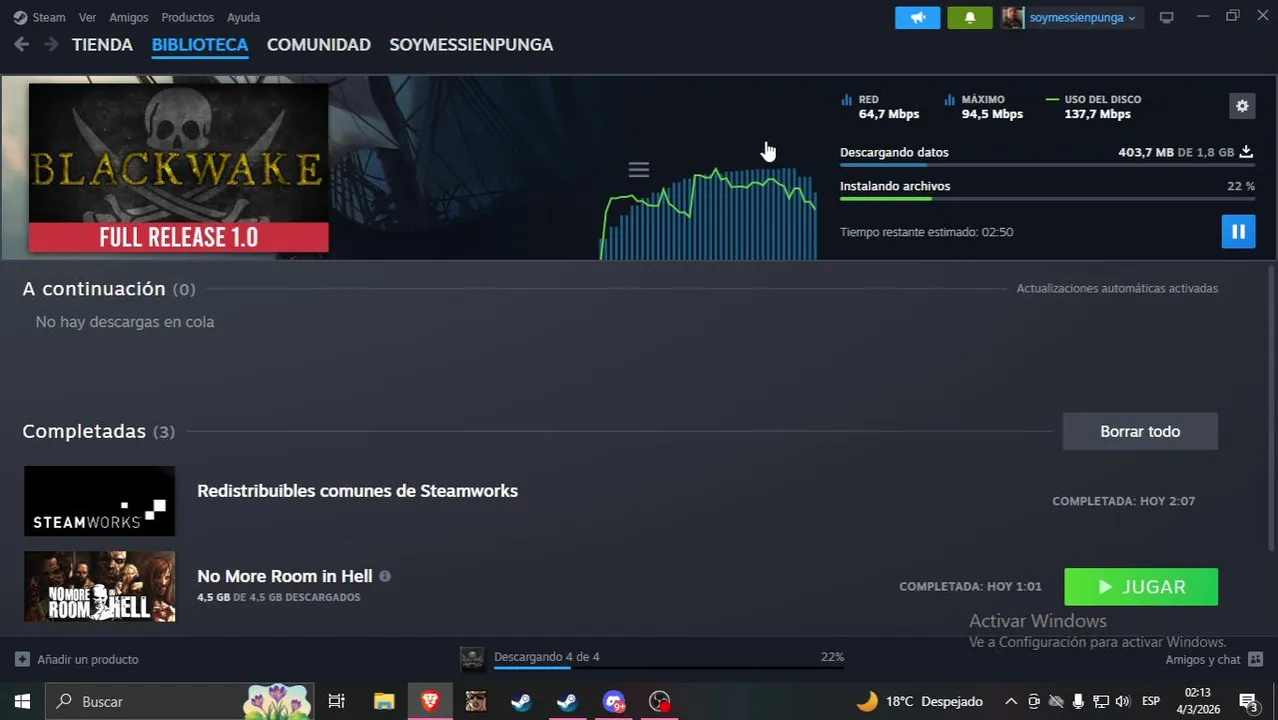Pause the Blackwake download
Image resolution: width=1278 pixels, height=720 pixels.
[1238, 232]
